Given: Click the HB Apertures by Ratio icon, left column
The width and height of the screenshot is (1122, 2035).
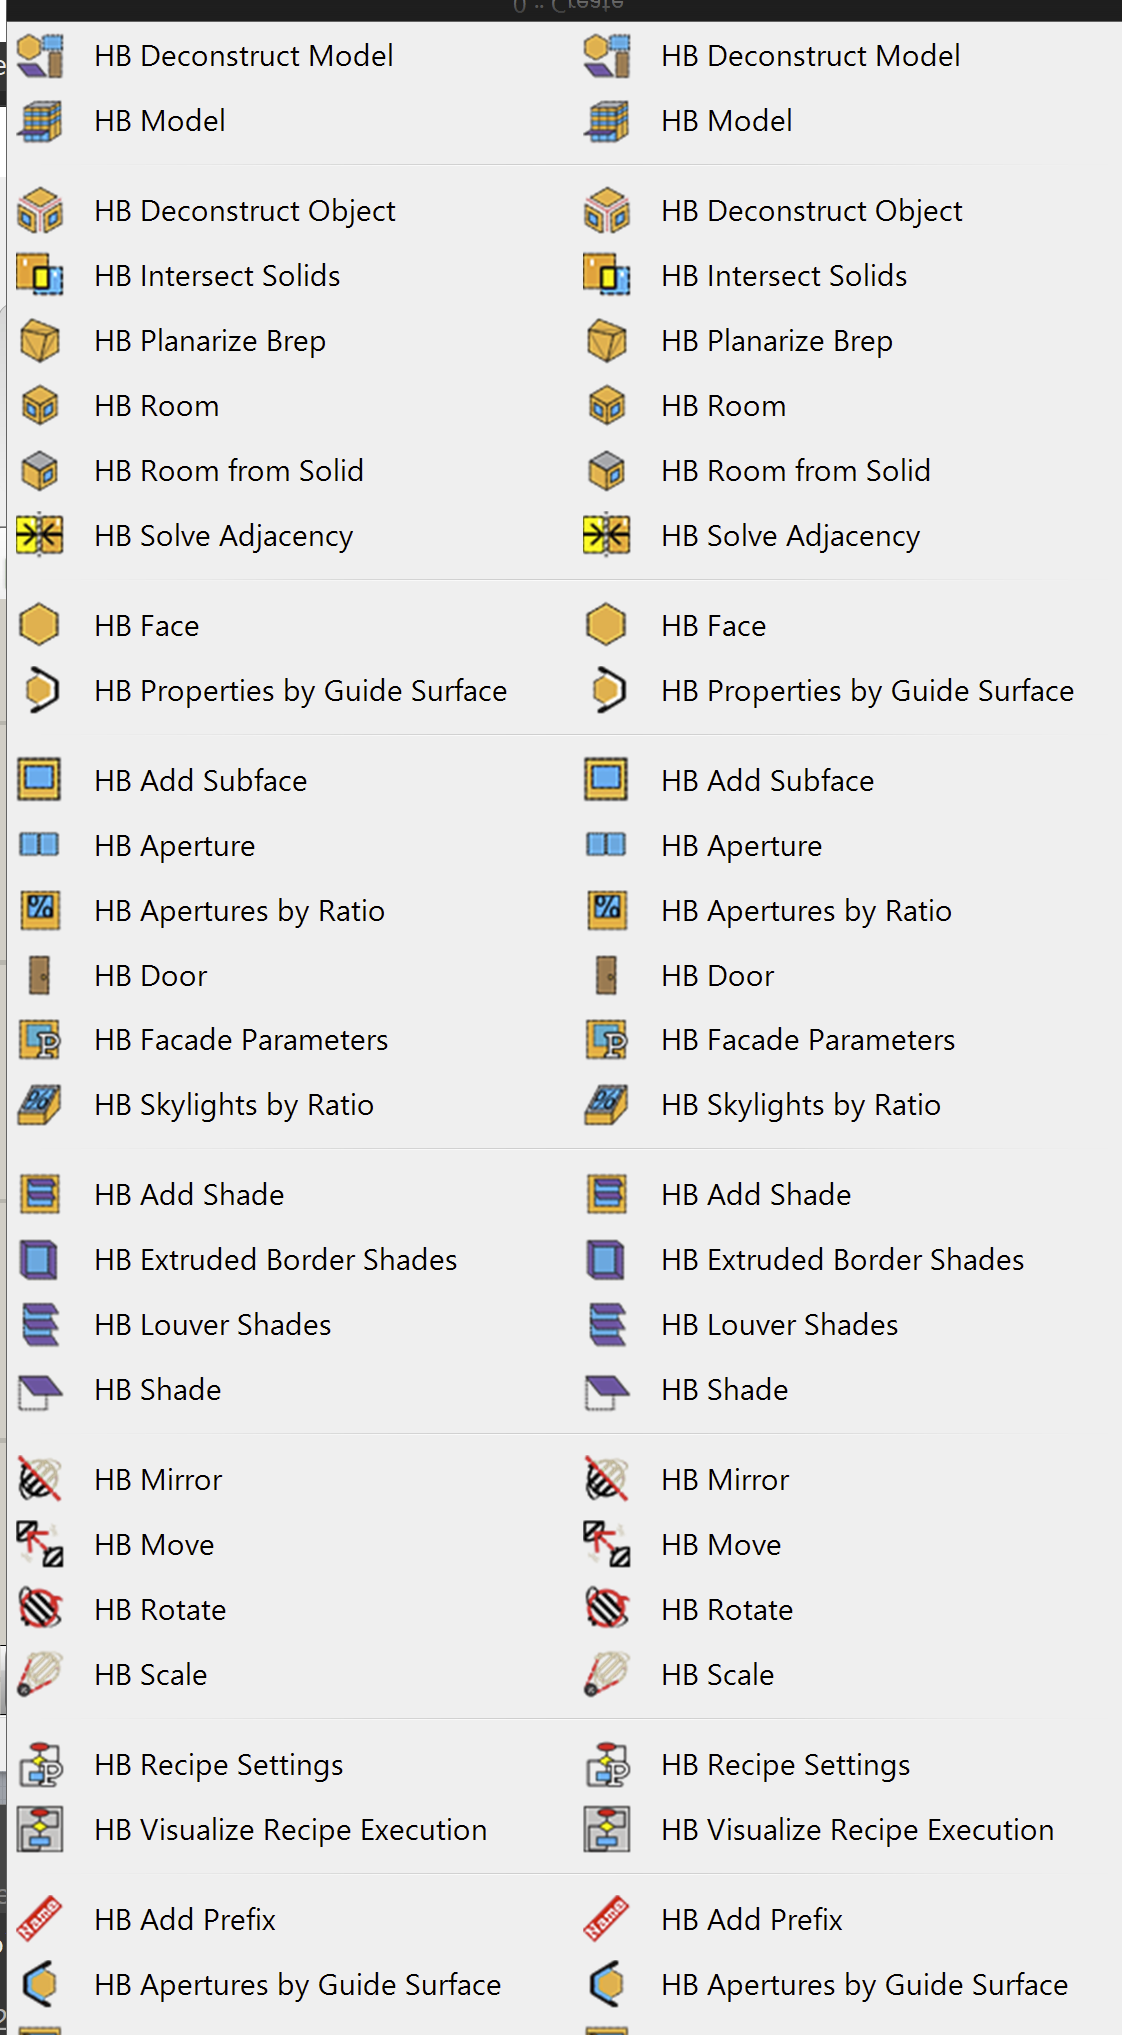Looking at the screenshot, I should point(40,910).
